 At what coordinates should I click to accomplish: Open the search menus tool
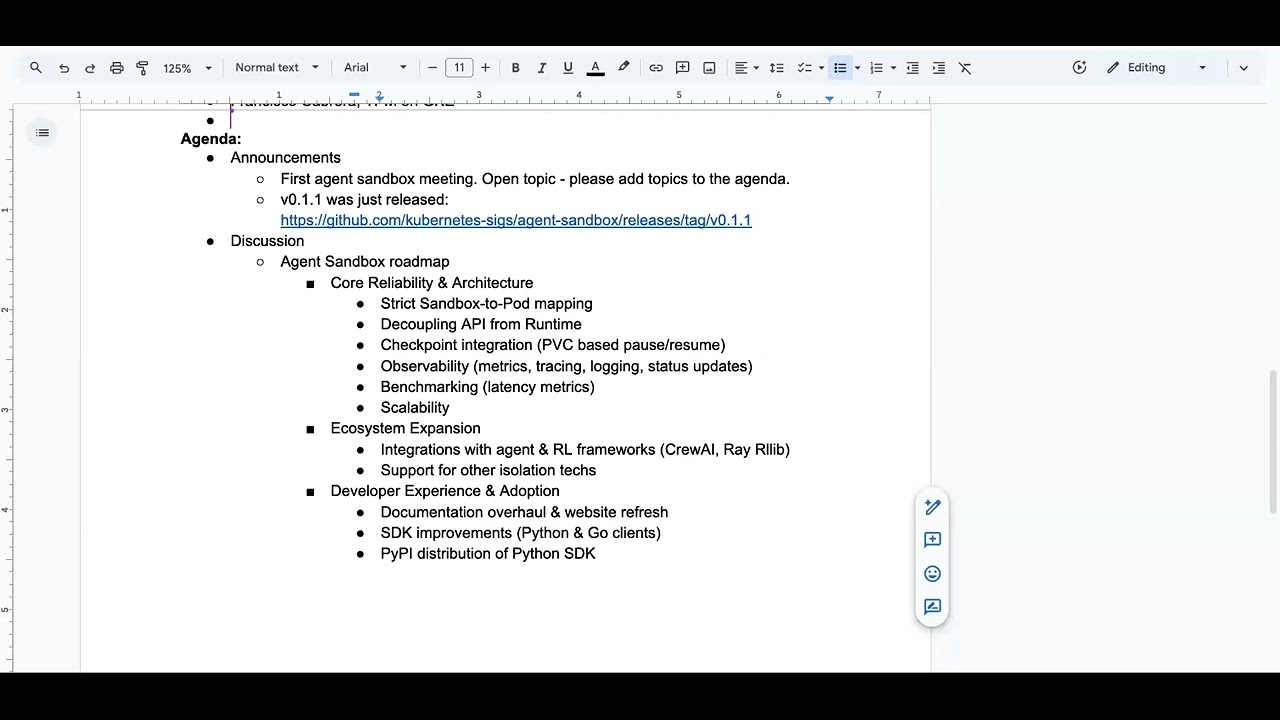[x=36, y=68]
